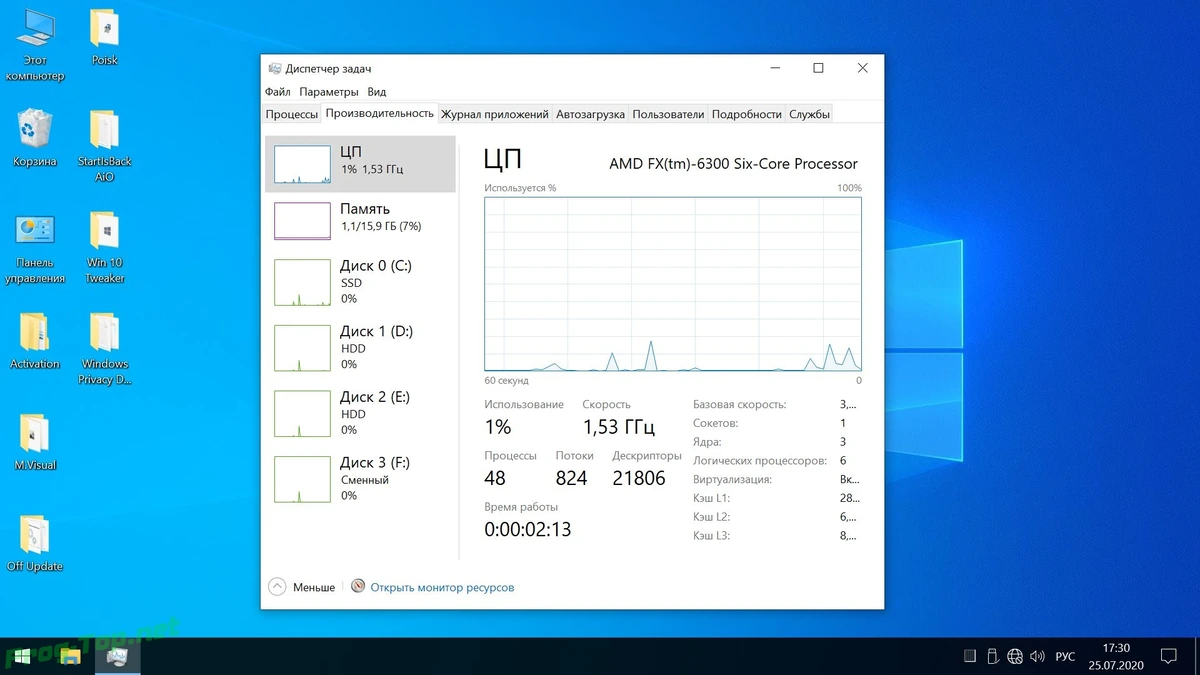Click the 1,53 ГГц speed value
The width and height of the screenshot is (1200, 675).
point(619,427)
